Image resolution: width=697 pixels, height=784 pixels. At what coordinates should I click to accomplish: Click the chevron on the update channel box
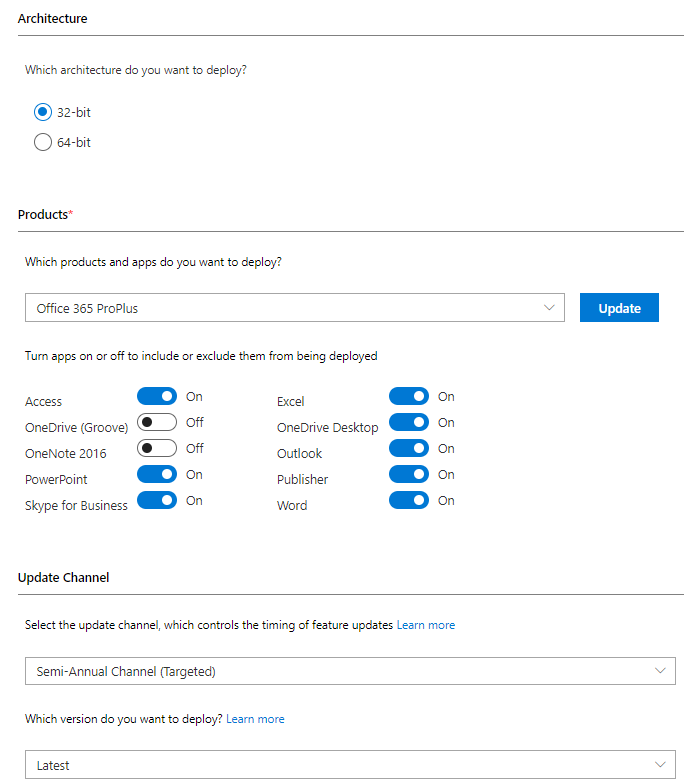660,671
